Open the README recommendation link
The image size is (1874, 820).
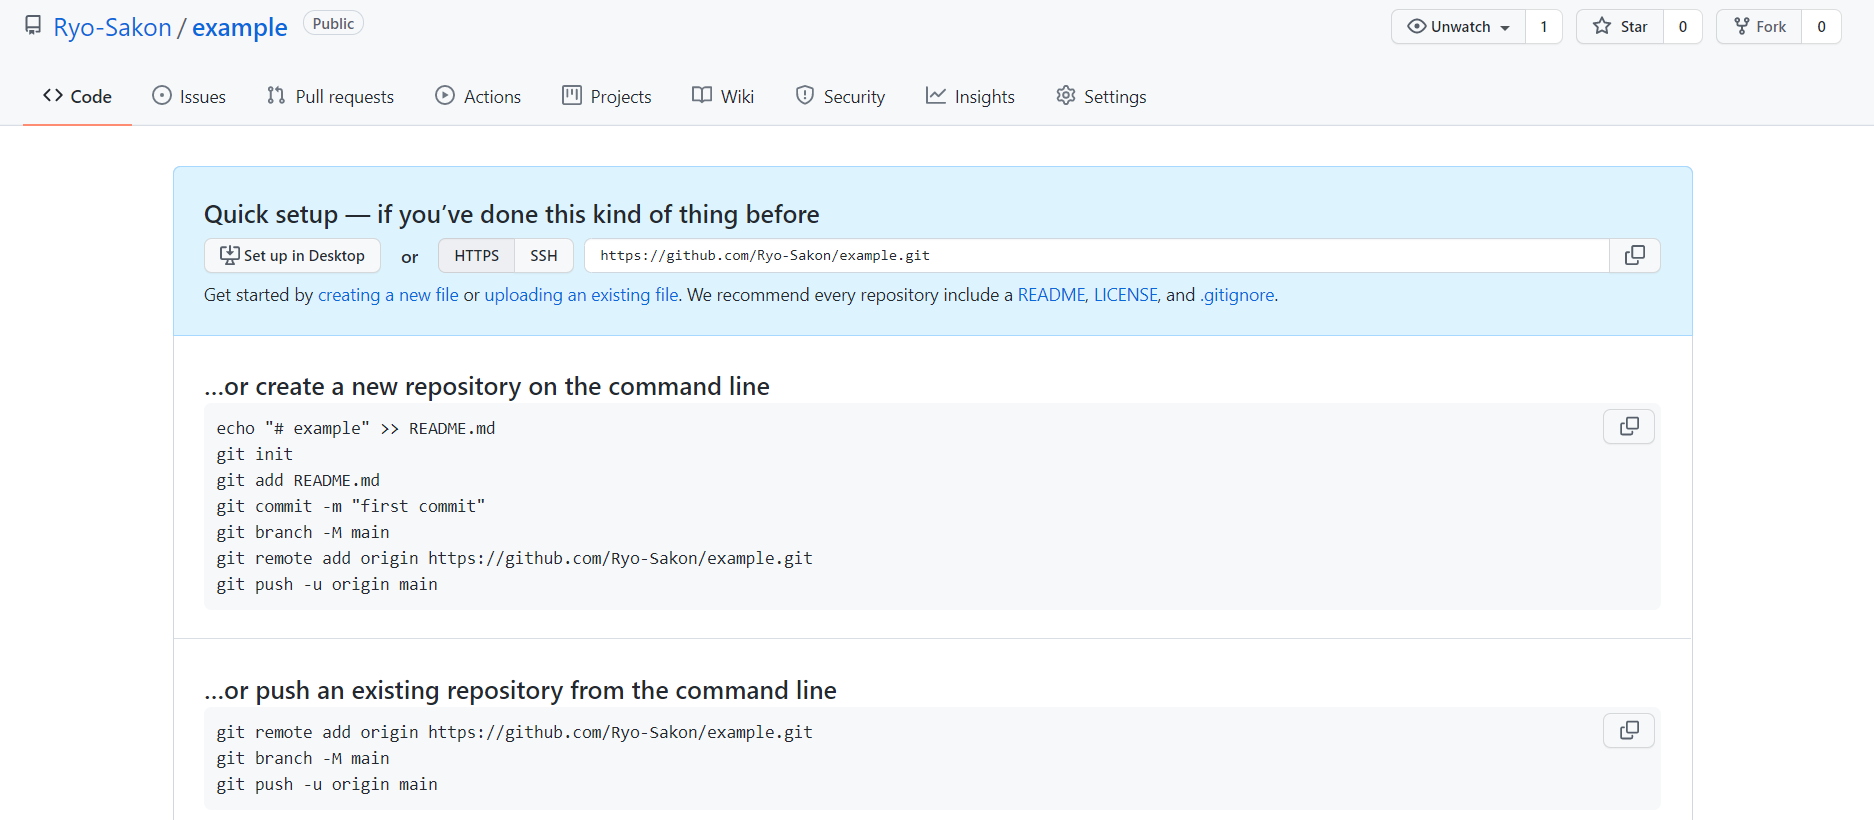tap(1051, 295)
